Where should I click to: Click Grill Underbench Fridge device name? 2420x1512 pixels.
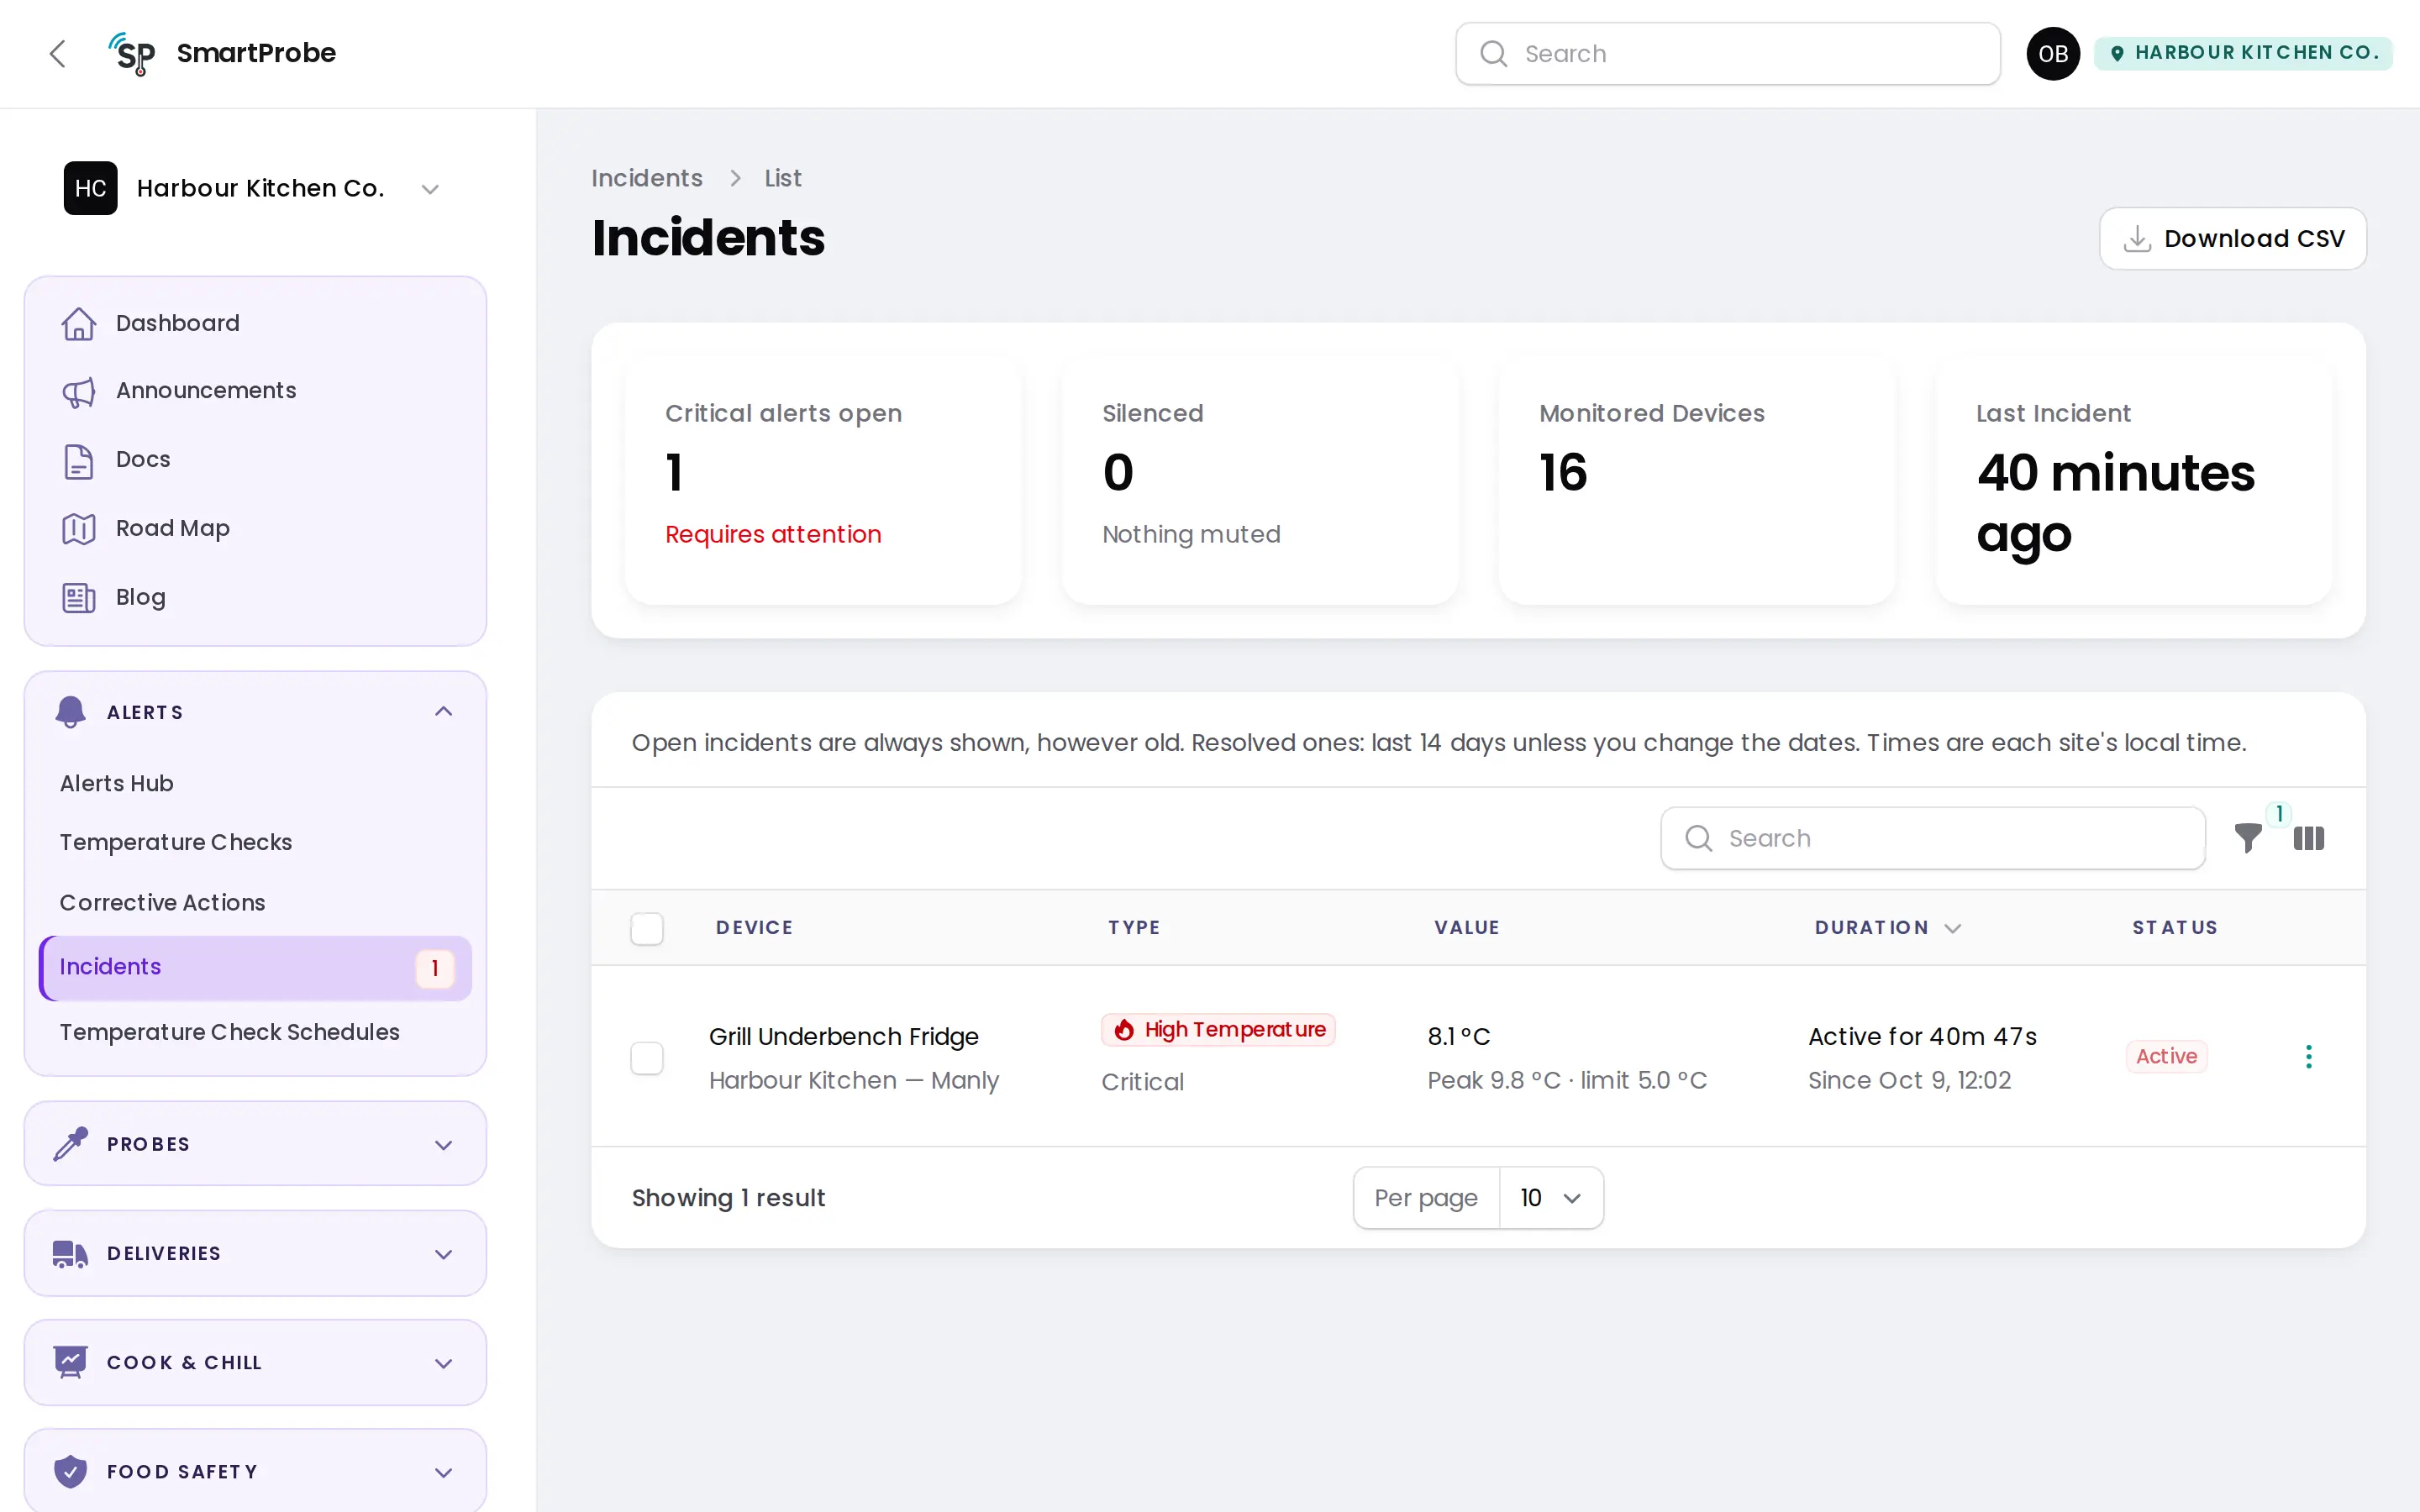tap(843, 1036)
